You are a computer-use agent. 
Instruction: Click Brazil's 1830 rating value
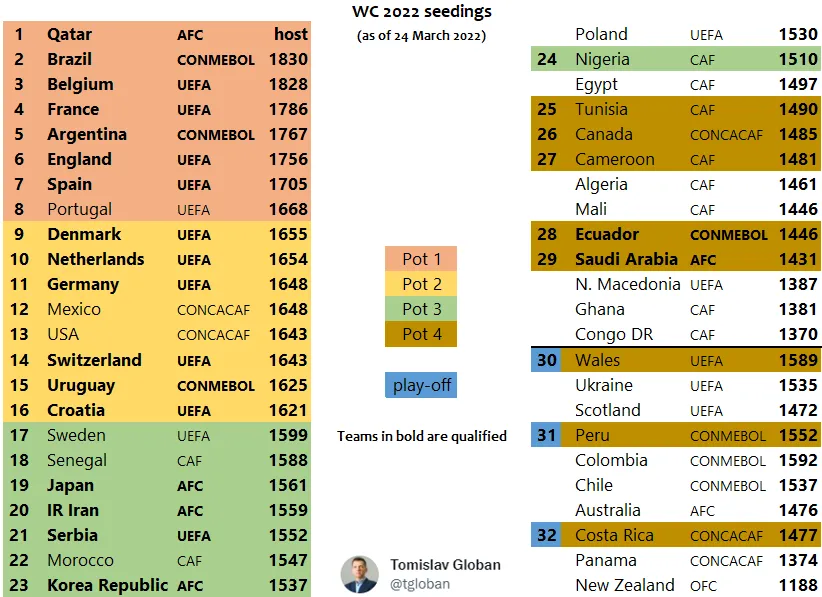[288, 59]
